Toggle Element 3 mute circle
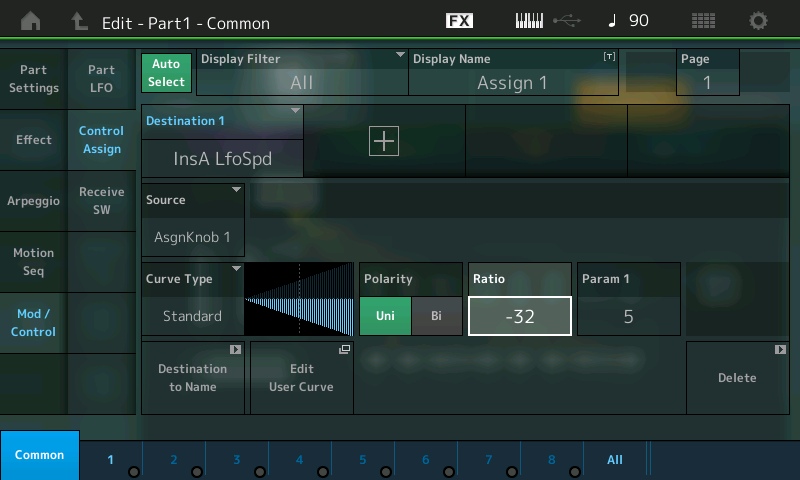 tap(260, 472)
